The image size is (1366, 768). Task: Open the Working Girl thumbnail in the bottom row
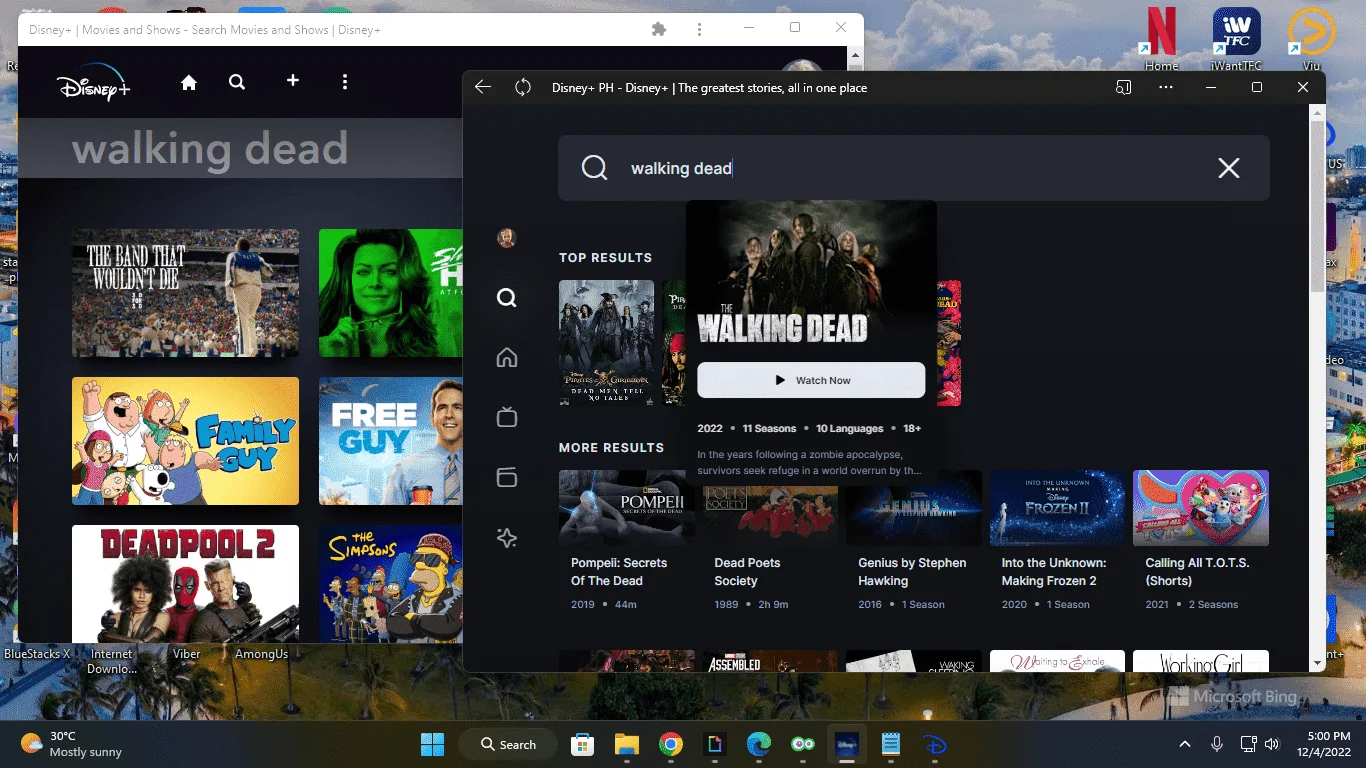(x=1201, y=661)
